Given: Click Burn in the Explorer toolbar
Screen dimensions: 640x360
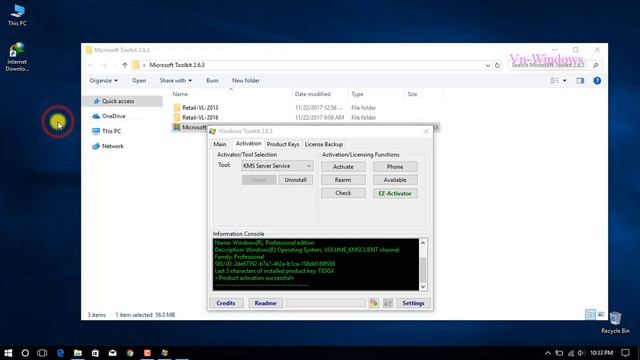Looking at the screenshot, I should click(x=212, y=81).
